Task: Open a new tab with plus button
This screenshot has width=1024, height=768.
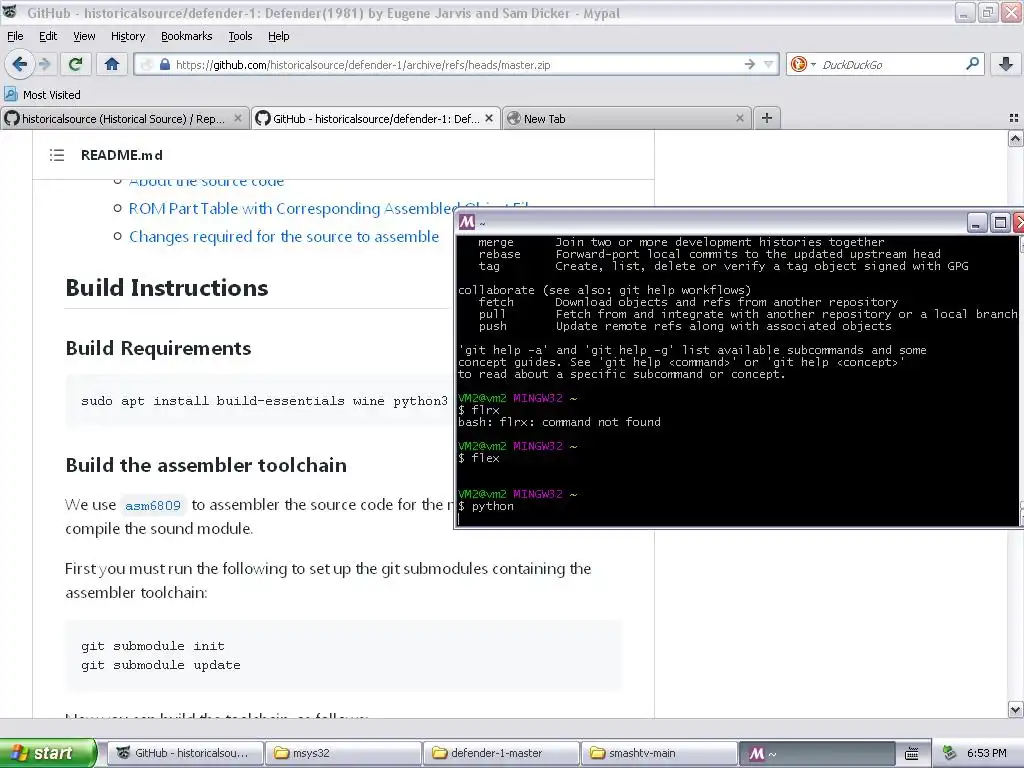Action: coord(767,118)
